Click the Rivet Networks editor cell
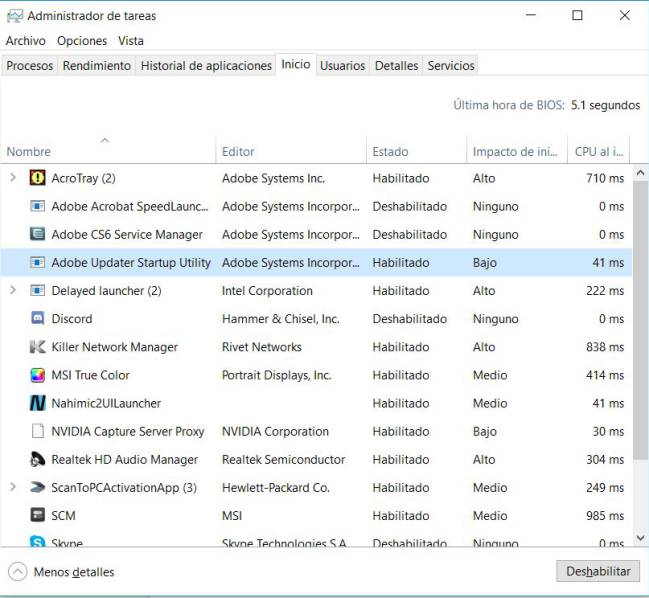 click(x=262, y=347)
